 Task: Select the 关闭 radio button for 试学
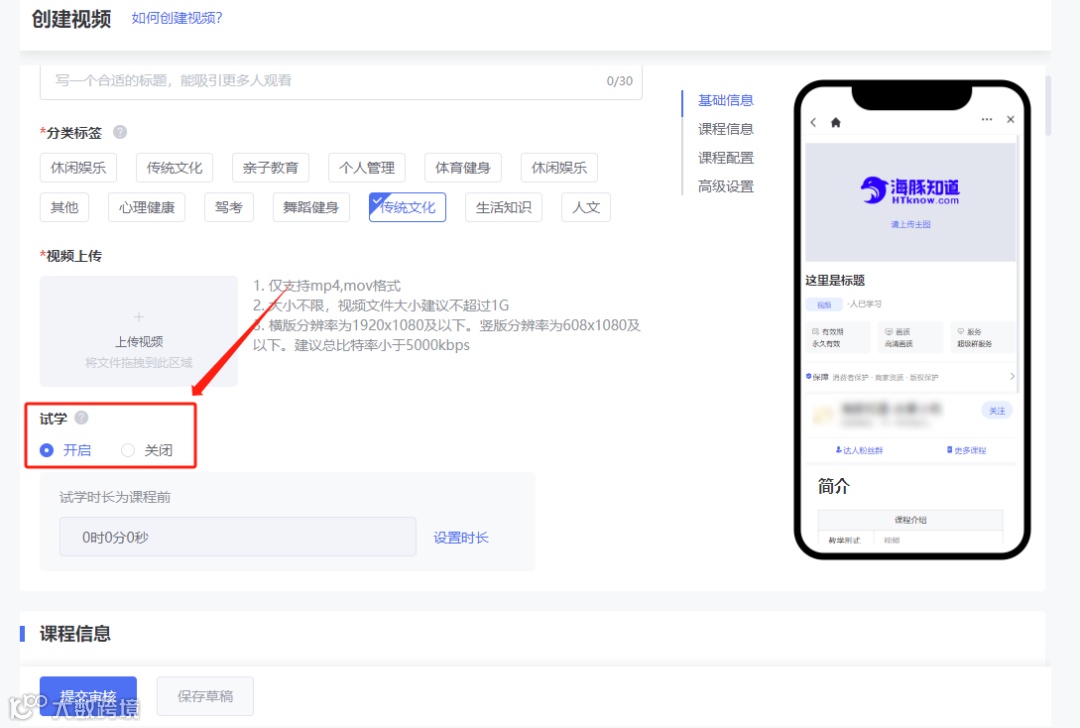click(127, 450)
